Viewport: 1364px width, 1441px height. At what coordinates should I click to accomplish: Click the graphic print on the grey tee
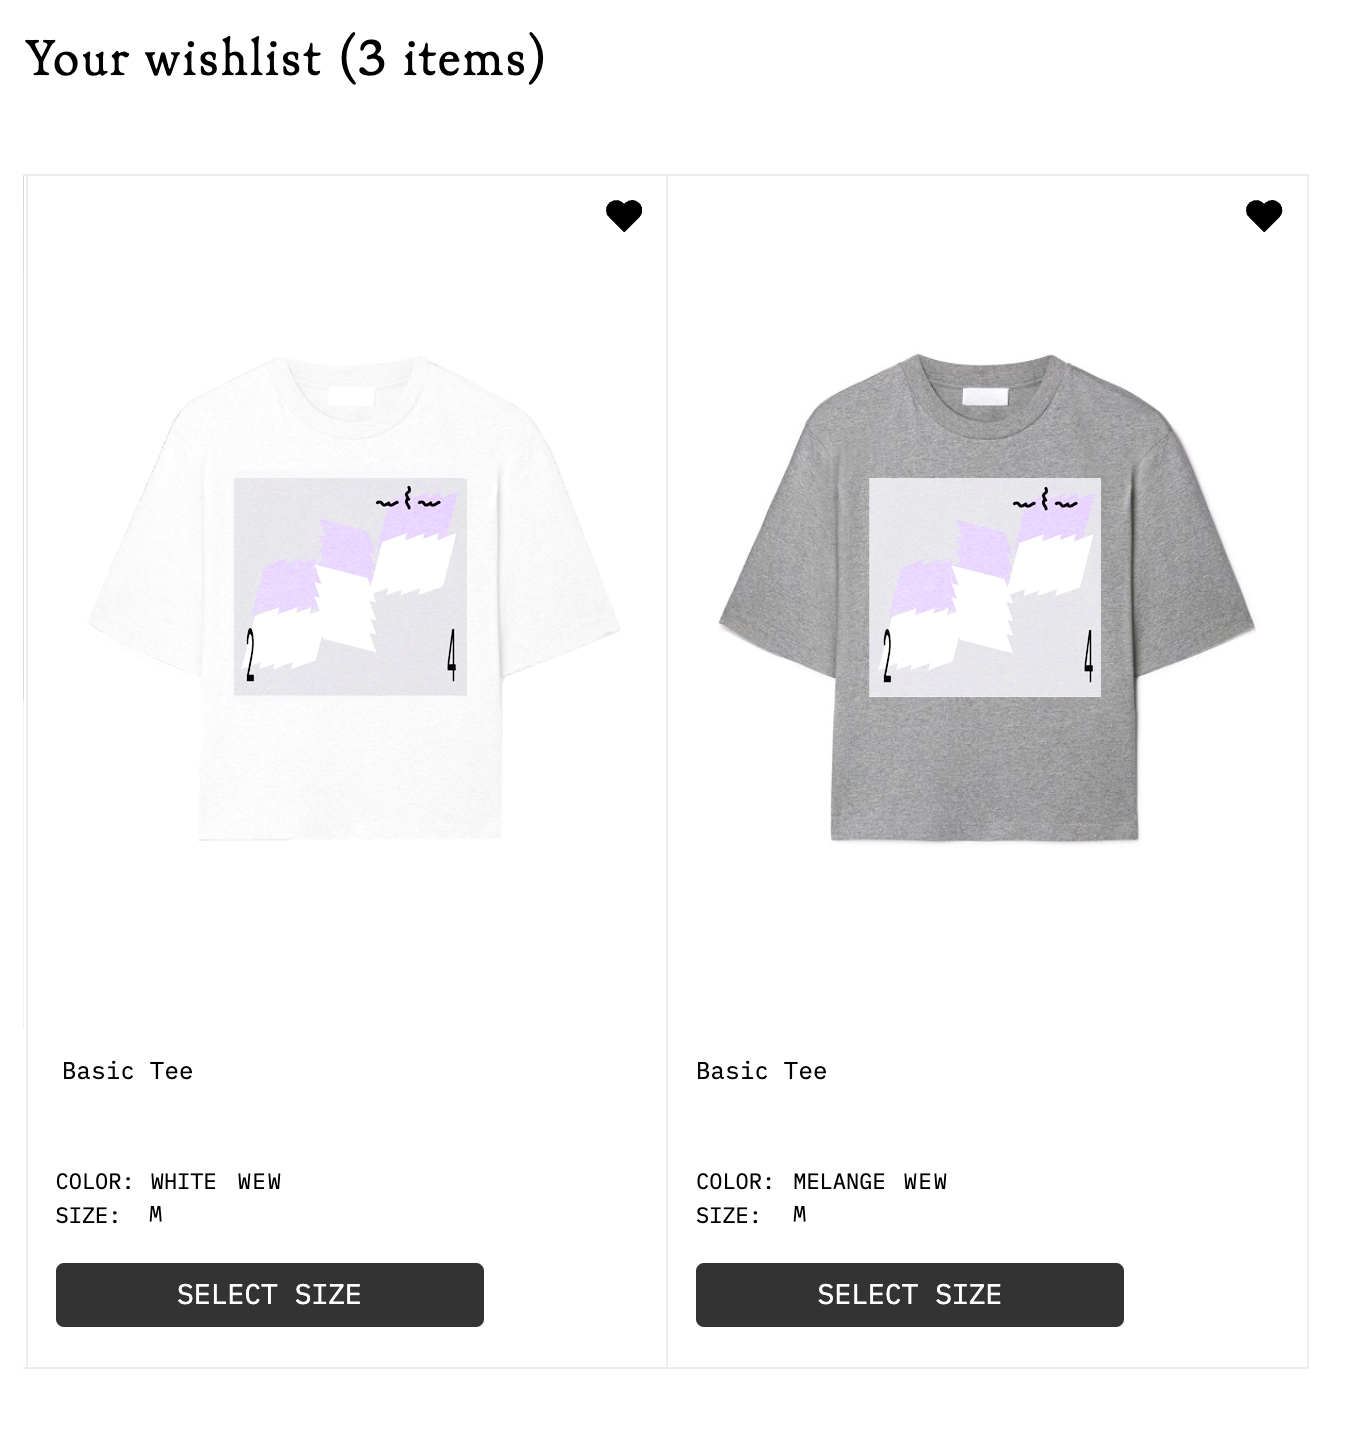tap(985, 587)
